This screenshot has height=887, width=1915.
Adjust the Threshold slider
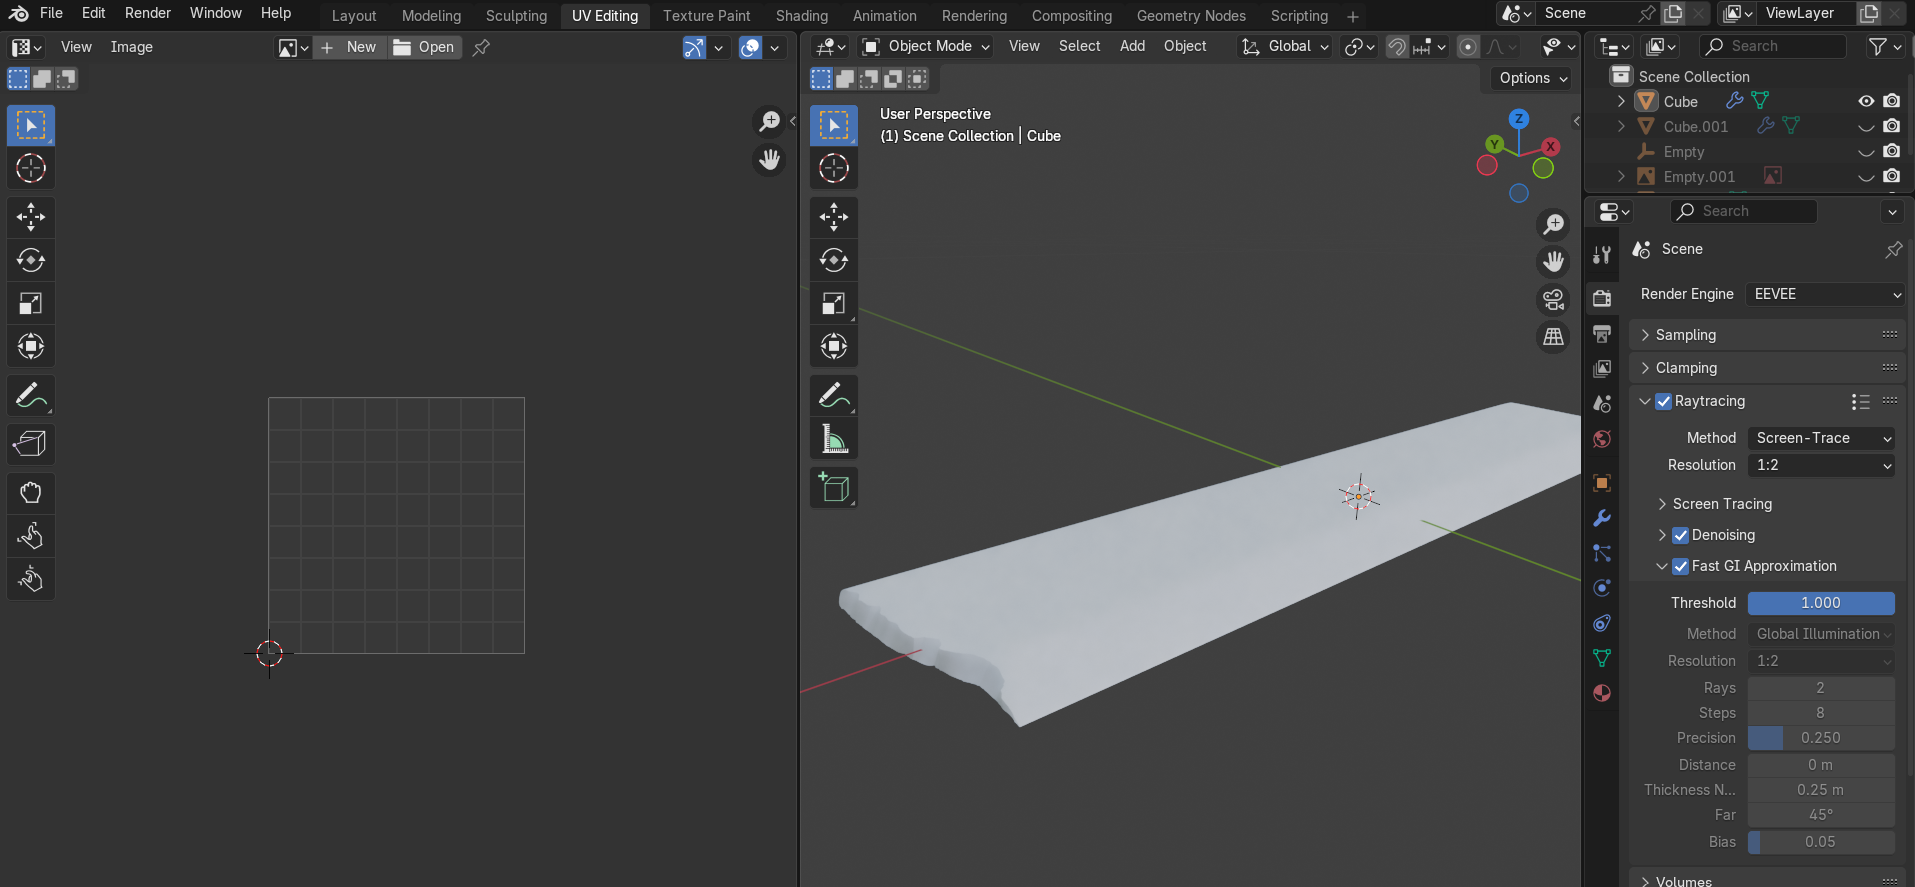(1820, 603)
